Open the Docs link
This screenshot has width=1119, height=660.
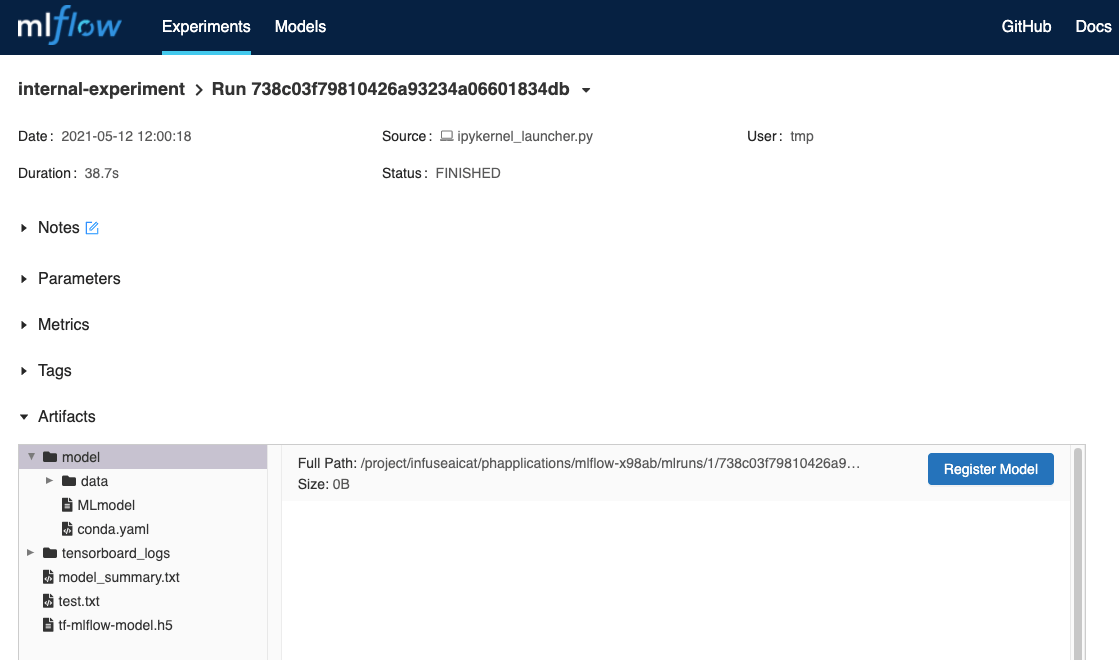click(1093, 26)
